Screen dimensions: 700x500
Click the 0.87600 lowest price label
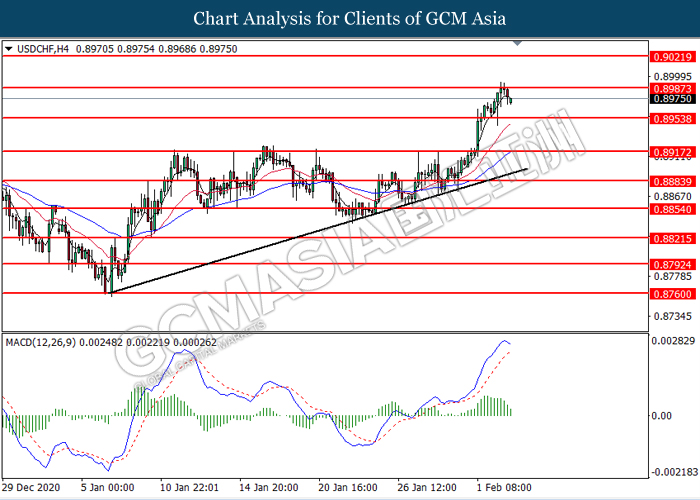pyautogui.click(x=670, y=294)
